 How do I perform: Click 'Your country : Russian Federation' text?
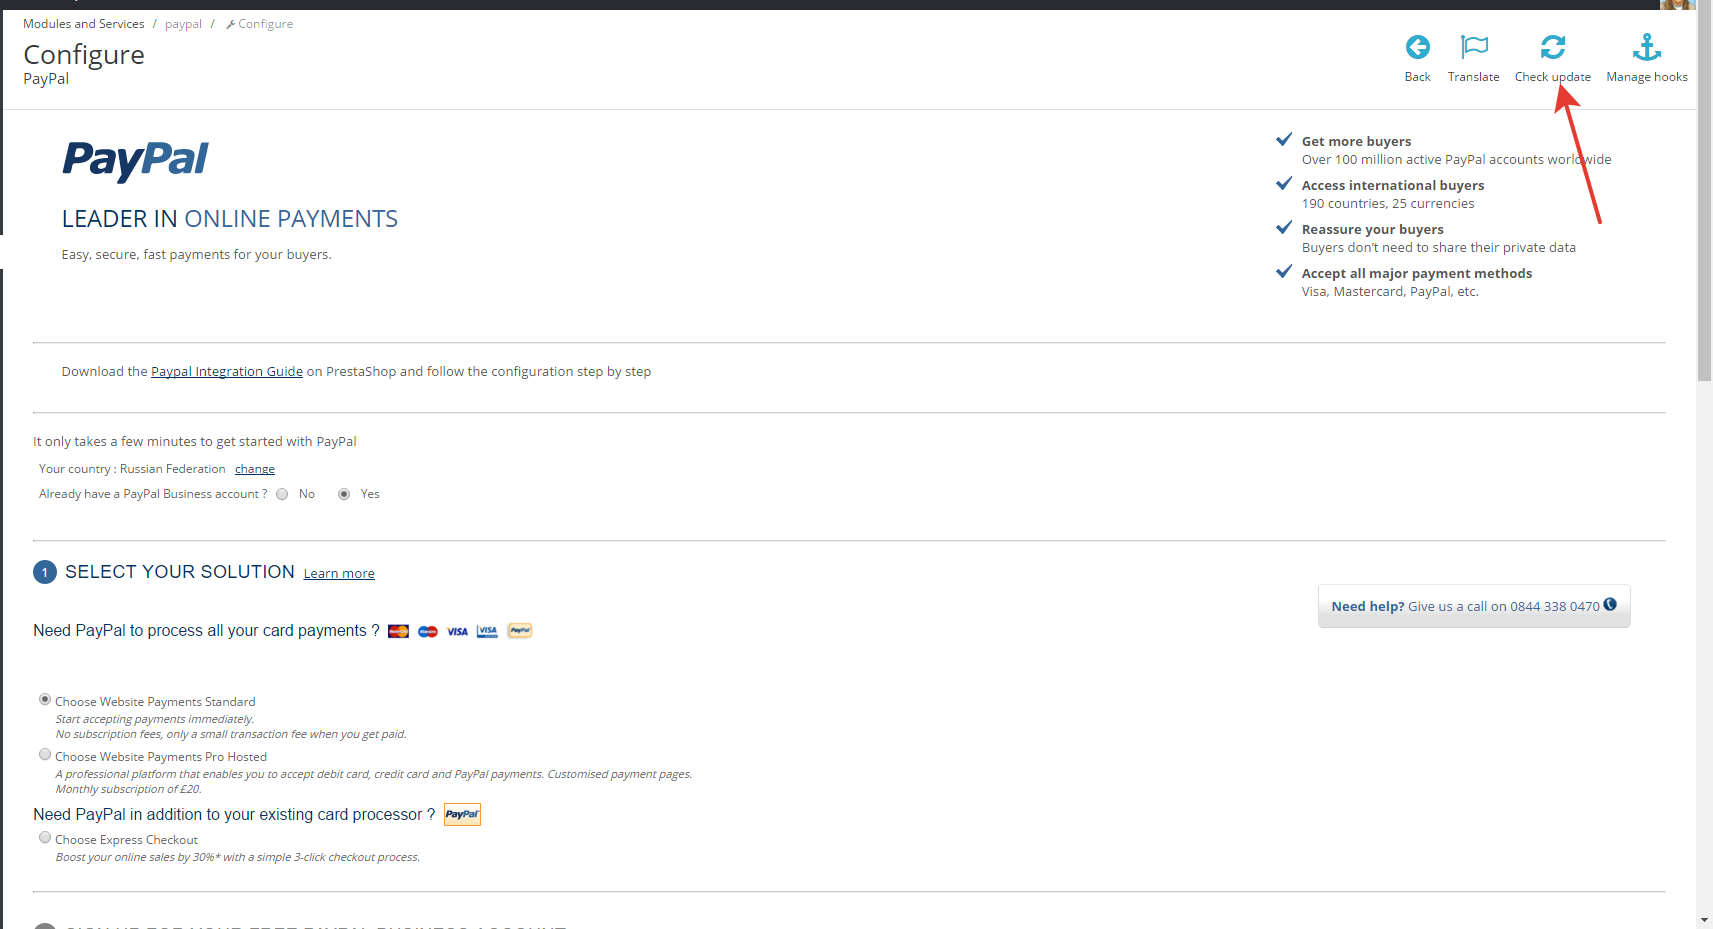[132, 469]
